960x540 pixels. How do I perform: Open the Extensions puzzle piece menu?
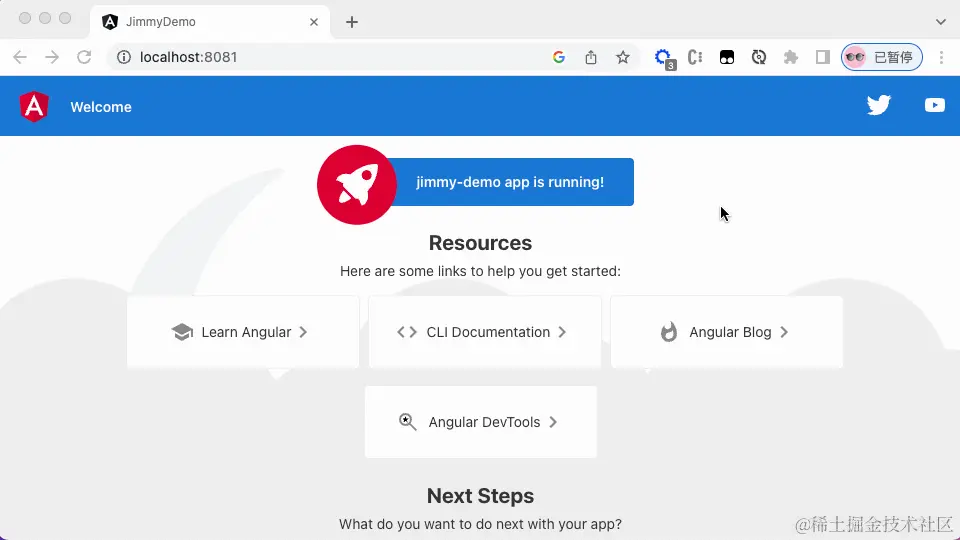pyautogui.click(x=790, y=57)
